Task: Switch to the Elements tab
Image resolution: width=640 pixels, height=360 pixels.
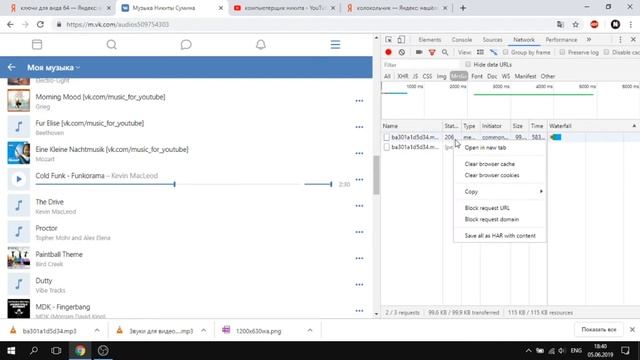Action: point(429,40)
